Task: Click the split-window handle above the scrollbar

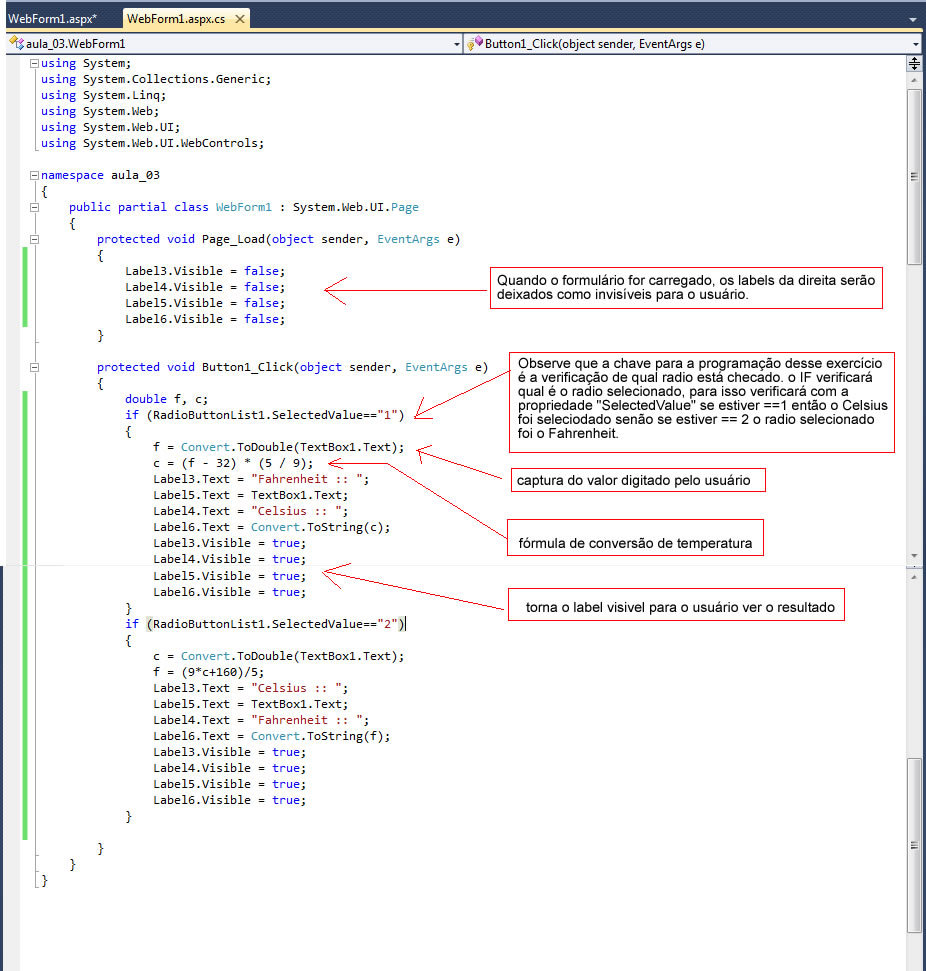Action: point(914,63)
